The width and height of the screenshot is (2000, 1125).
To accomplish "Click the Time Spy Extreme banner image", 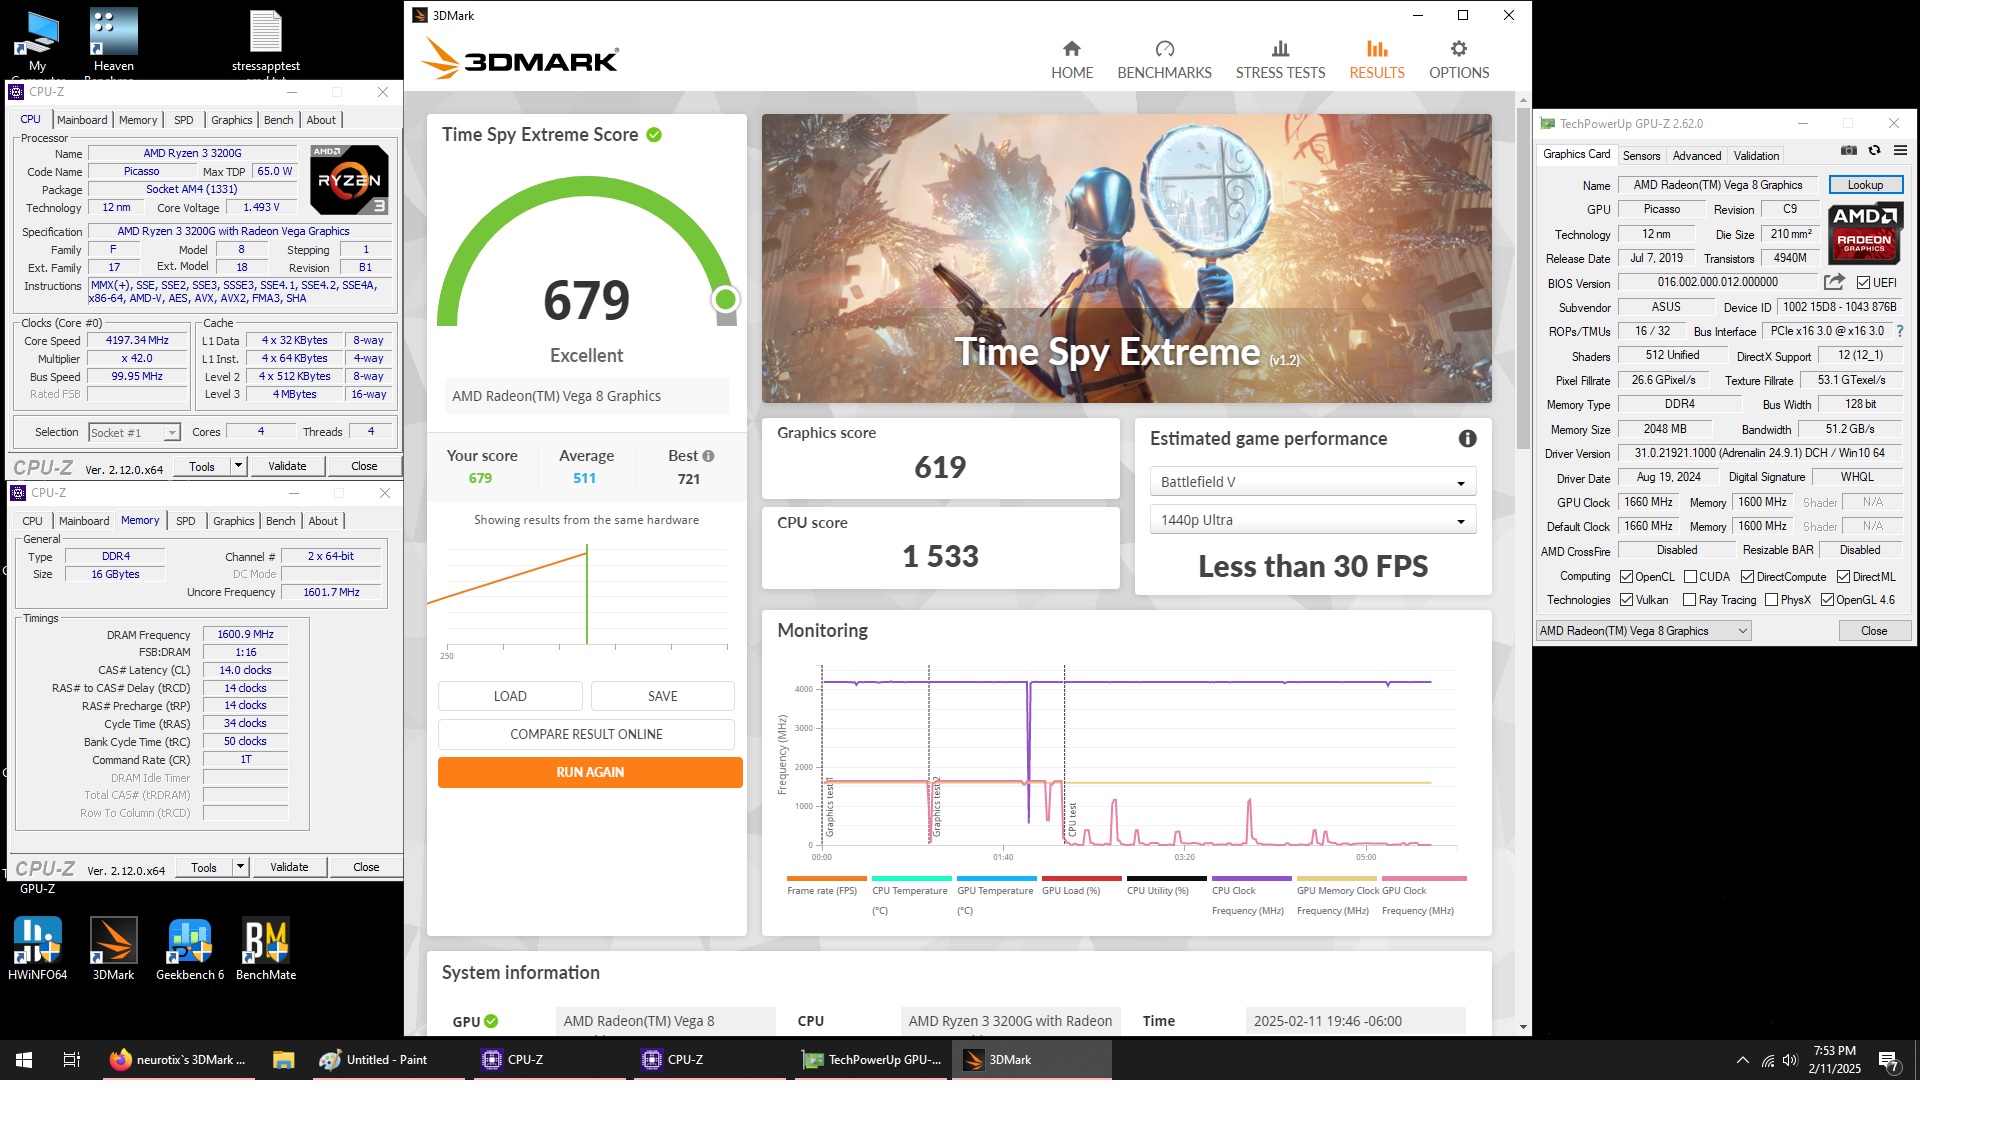I will pos(1126,258).
